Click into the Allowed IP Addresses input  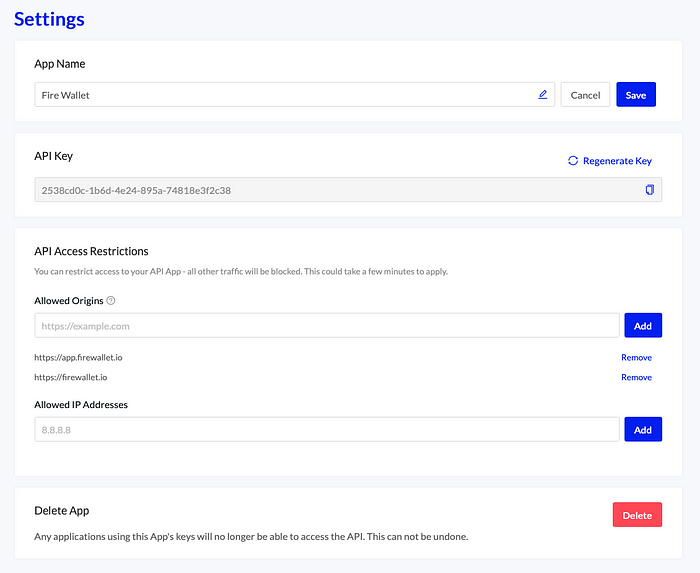pos(326,430)
